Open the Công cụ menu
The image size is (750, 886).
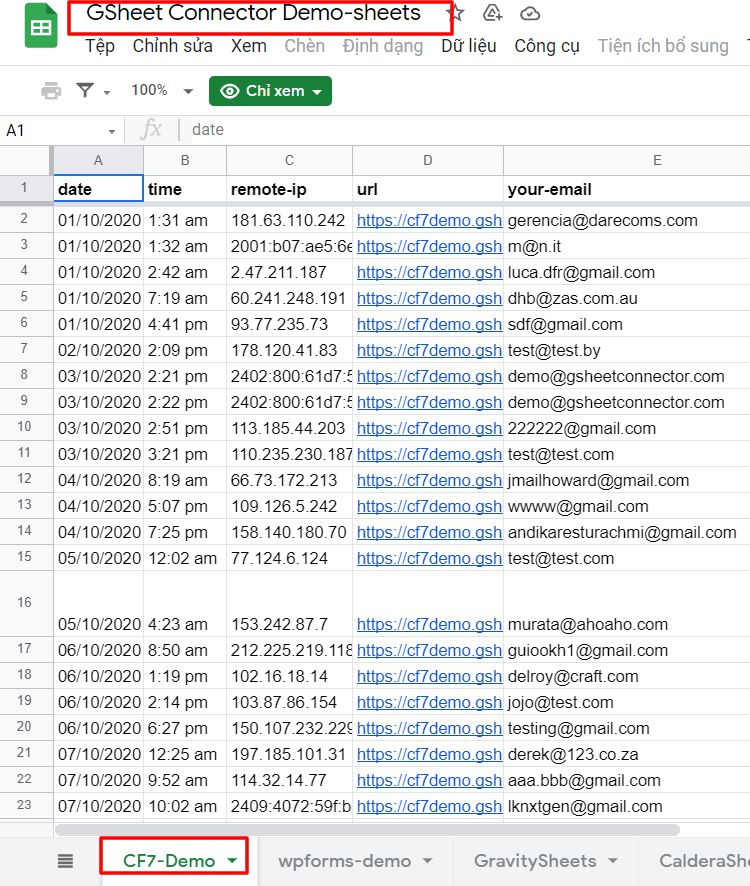(x=547, y=46)
